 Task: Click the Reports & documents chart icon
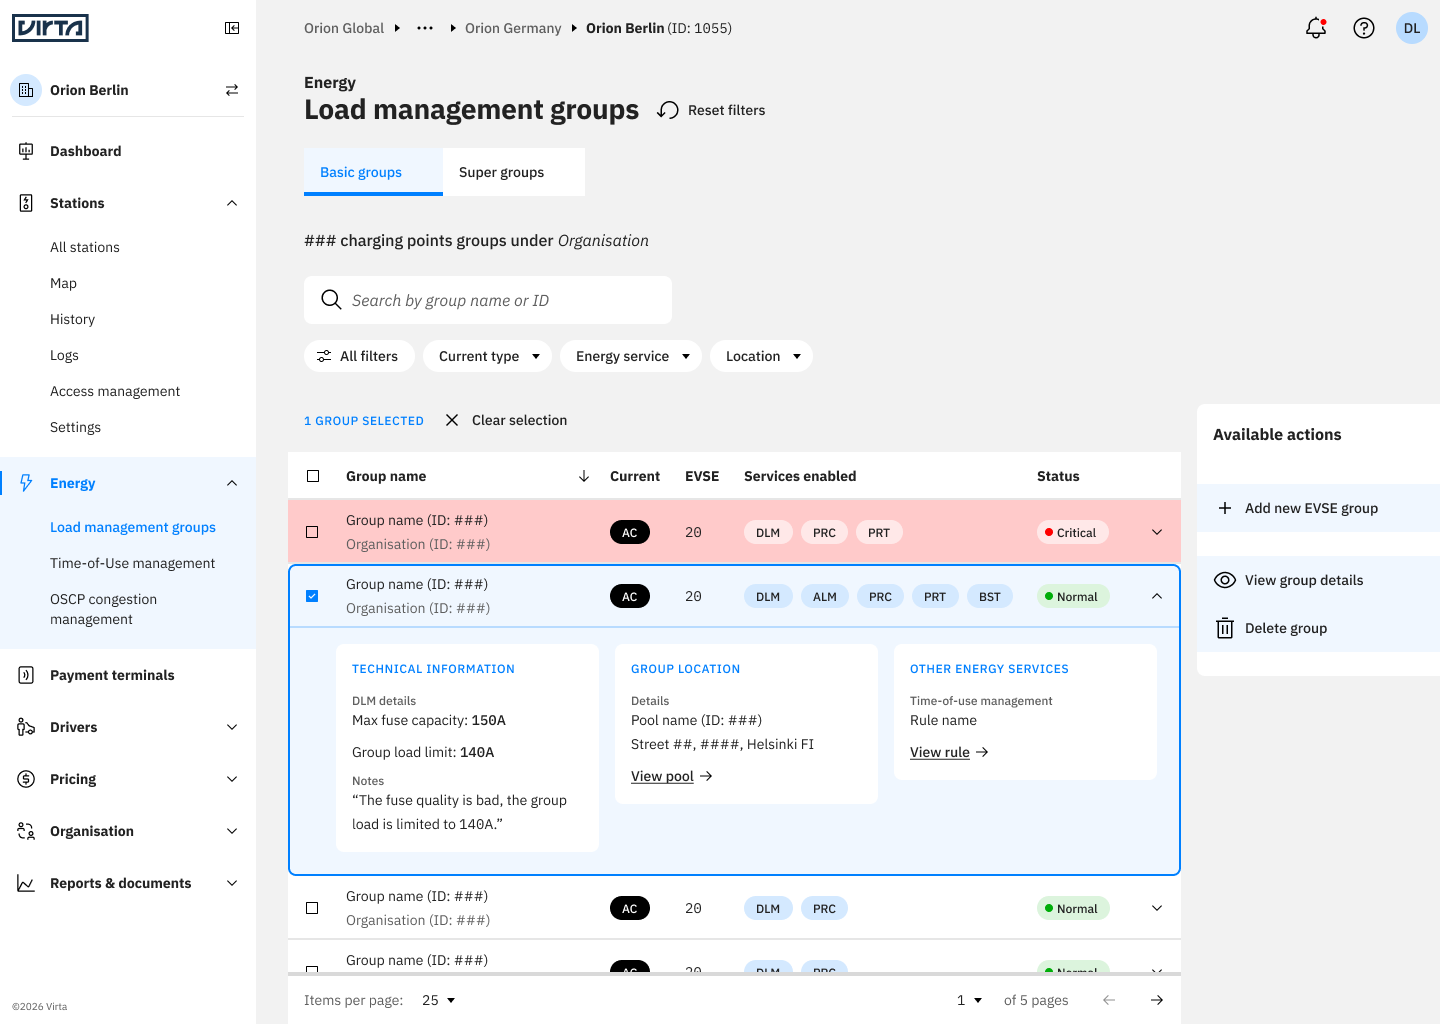click(26, 883)
